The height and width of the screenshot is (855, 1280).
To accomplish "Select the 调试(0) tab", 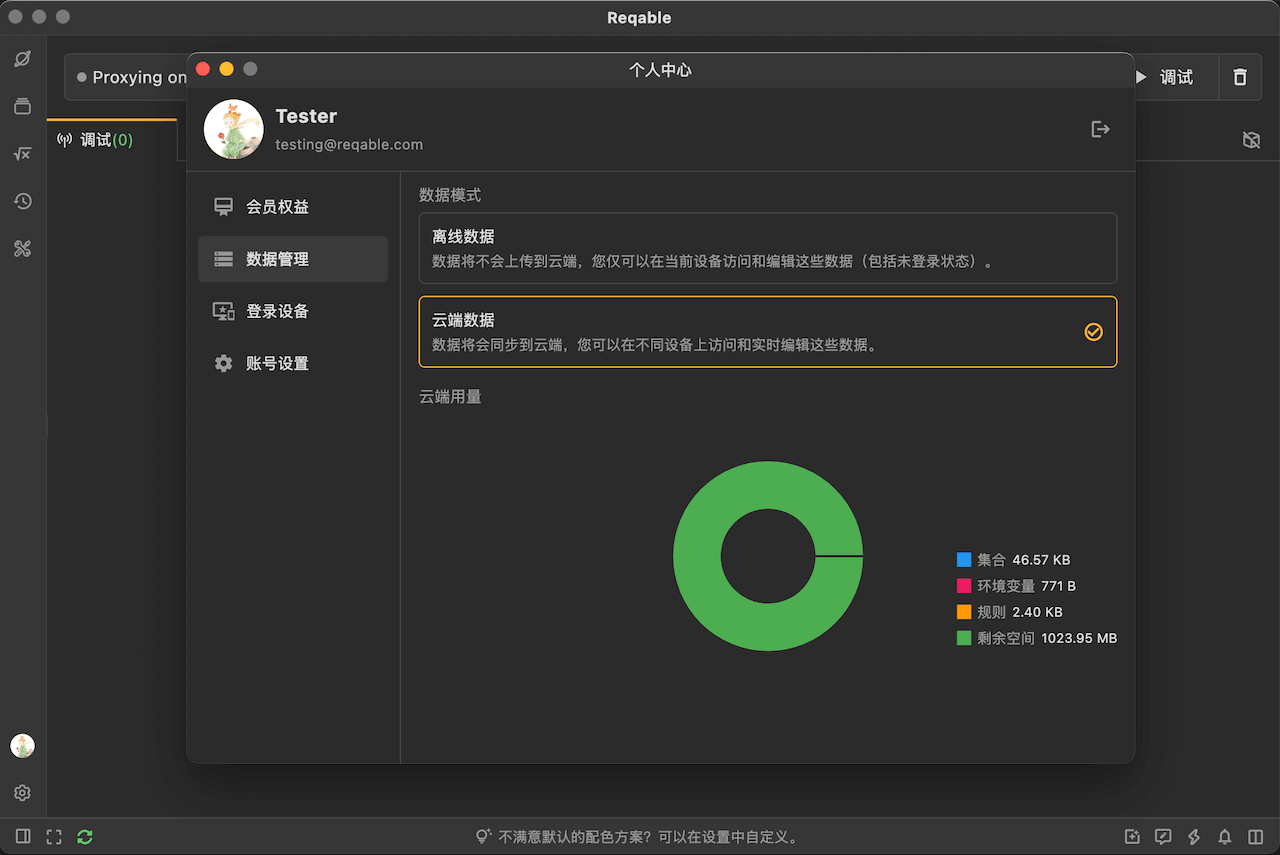I will pos(96,140).
